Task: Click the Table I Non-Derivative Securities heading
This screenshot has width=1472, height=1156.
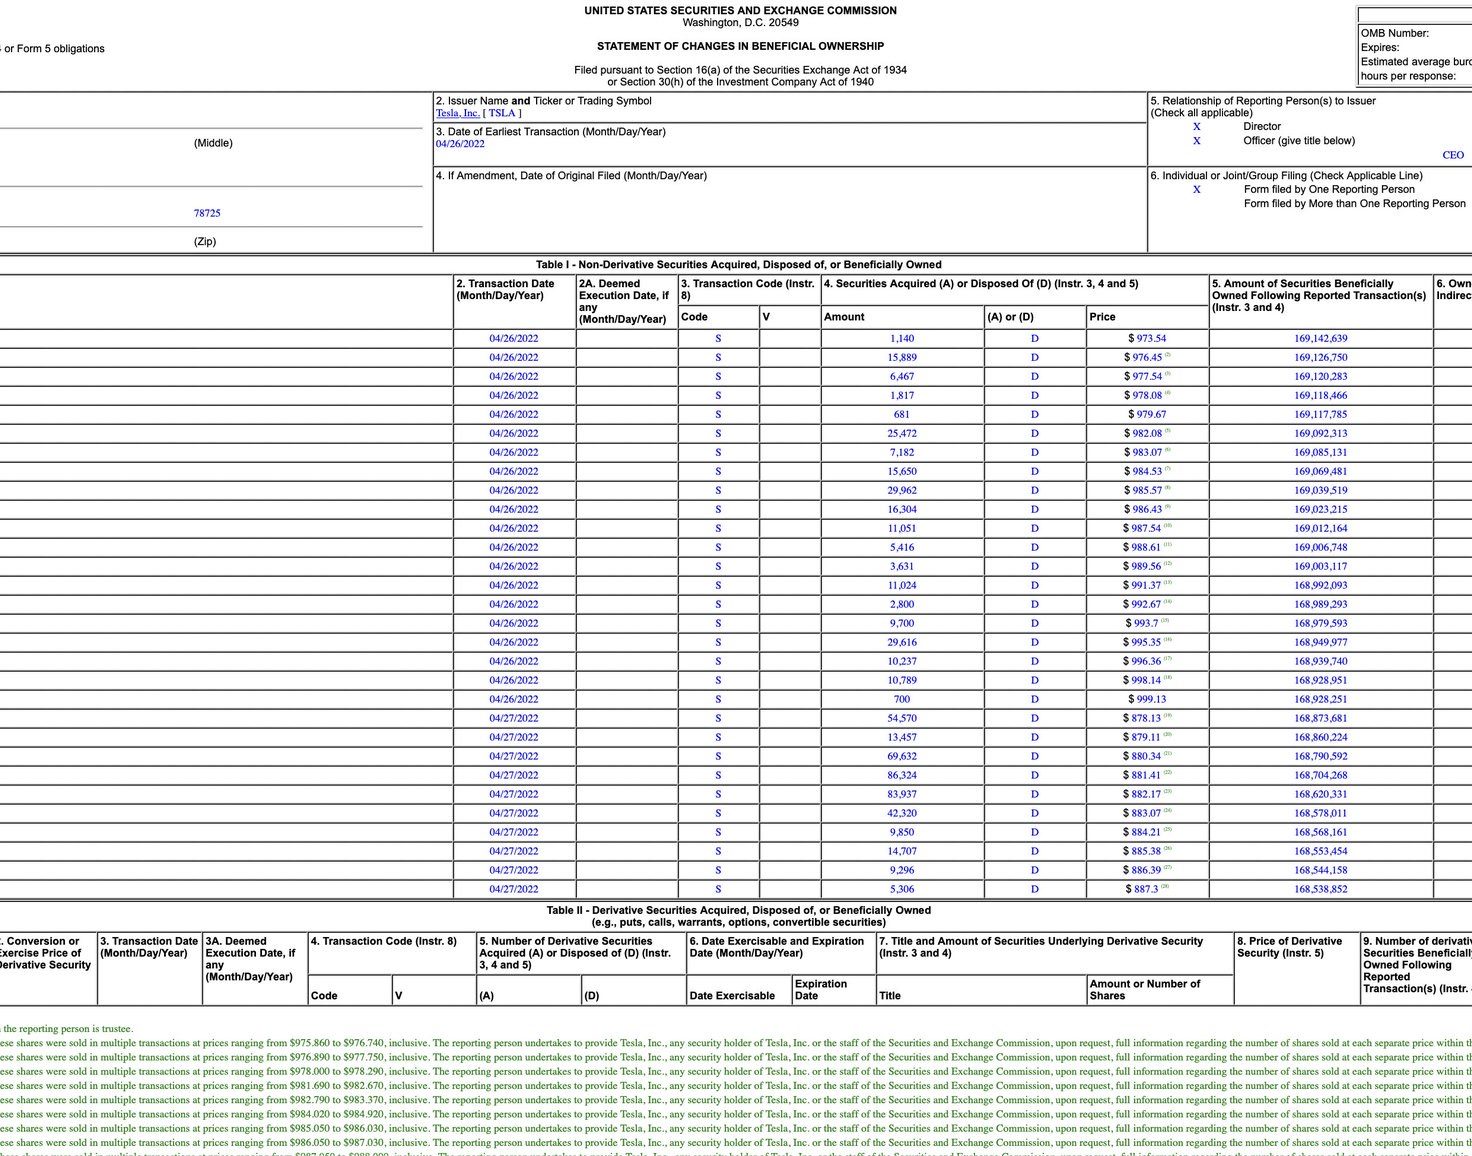Action: [x=738, y=265]
